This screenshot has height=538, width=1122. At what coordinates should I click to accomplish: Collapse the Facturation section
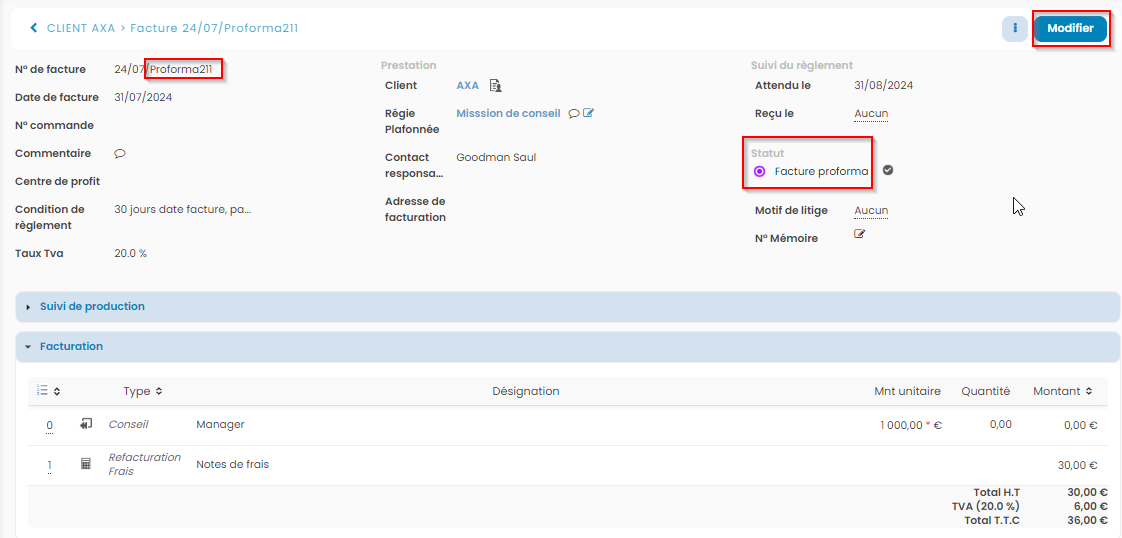71,347
